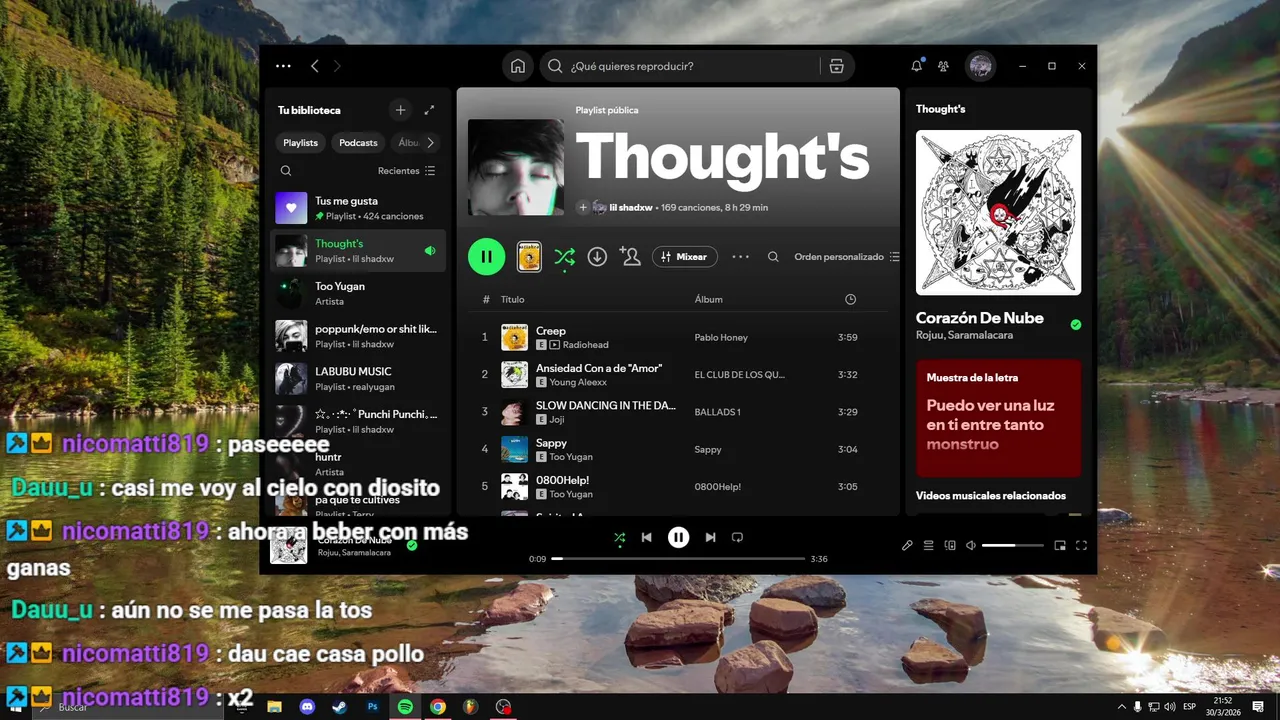The height and width of the screenshot is (720, 1280).
Task: Pause playlist with large green button
Action: coord(486,257)
